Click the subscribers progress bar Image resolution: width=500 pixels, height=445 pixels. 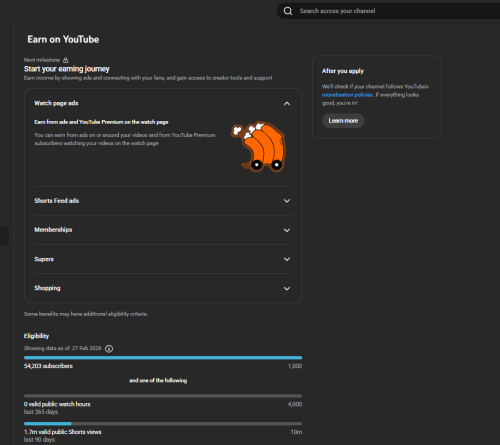tap(163, 358)
